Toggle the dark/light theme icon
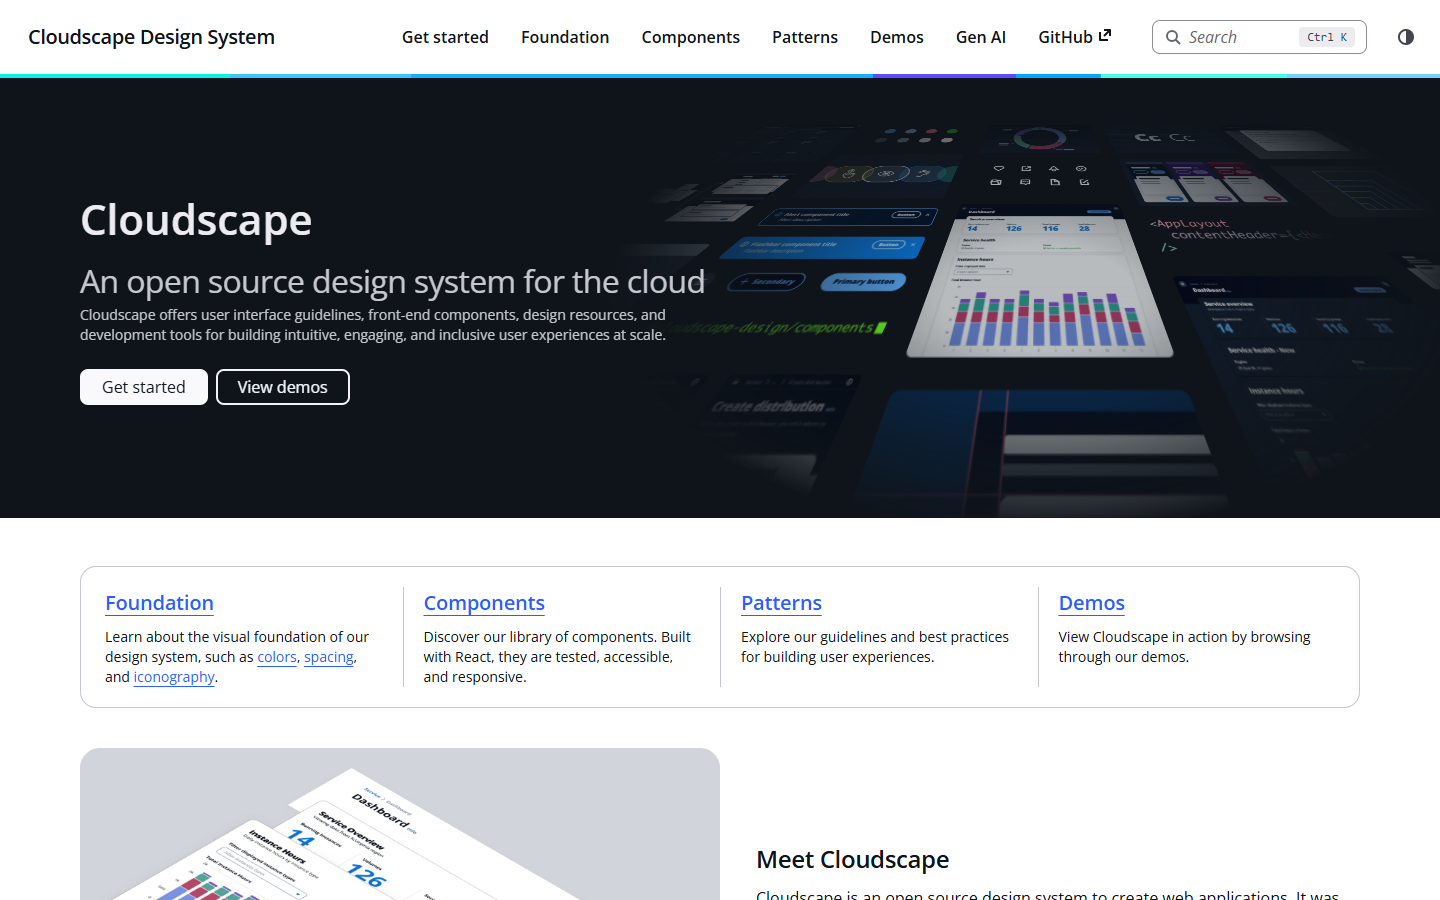Image resolution: width=1440 pixels, height=900 pixels. 1406,37
